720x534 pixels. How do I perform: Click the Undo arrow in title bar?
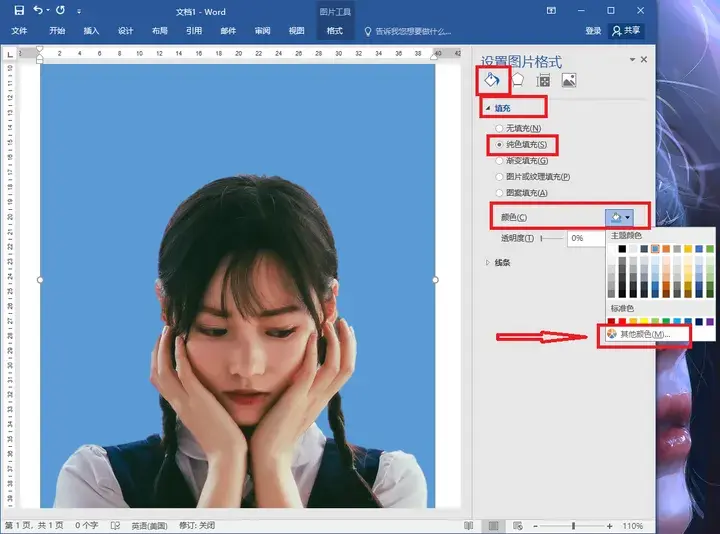[x=39, y=11]
